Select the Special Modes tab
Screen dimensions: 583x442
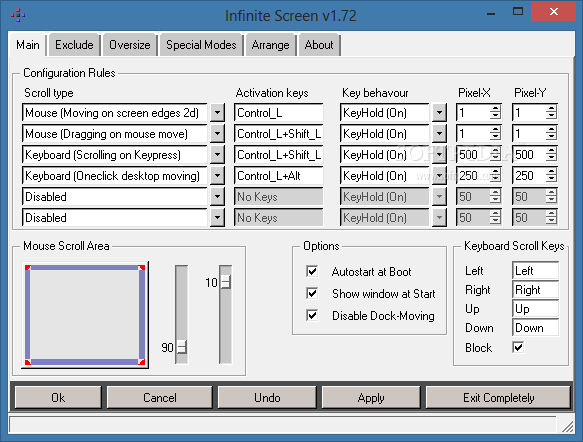point(201,45)
